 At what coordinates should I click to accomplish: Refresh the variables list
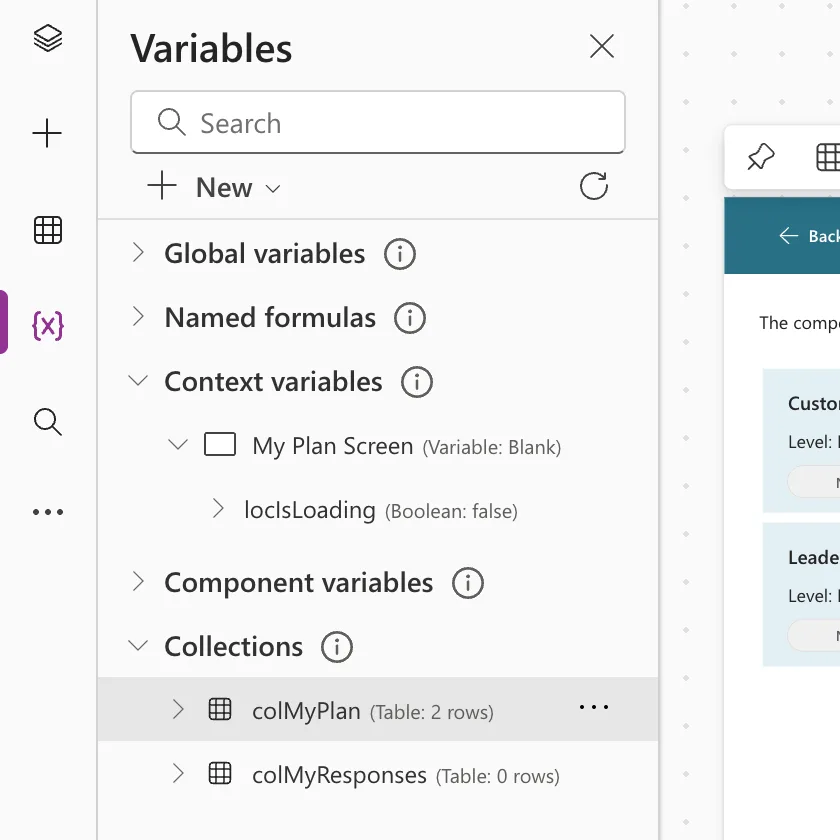(x=594, y=186)
